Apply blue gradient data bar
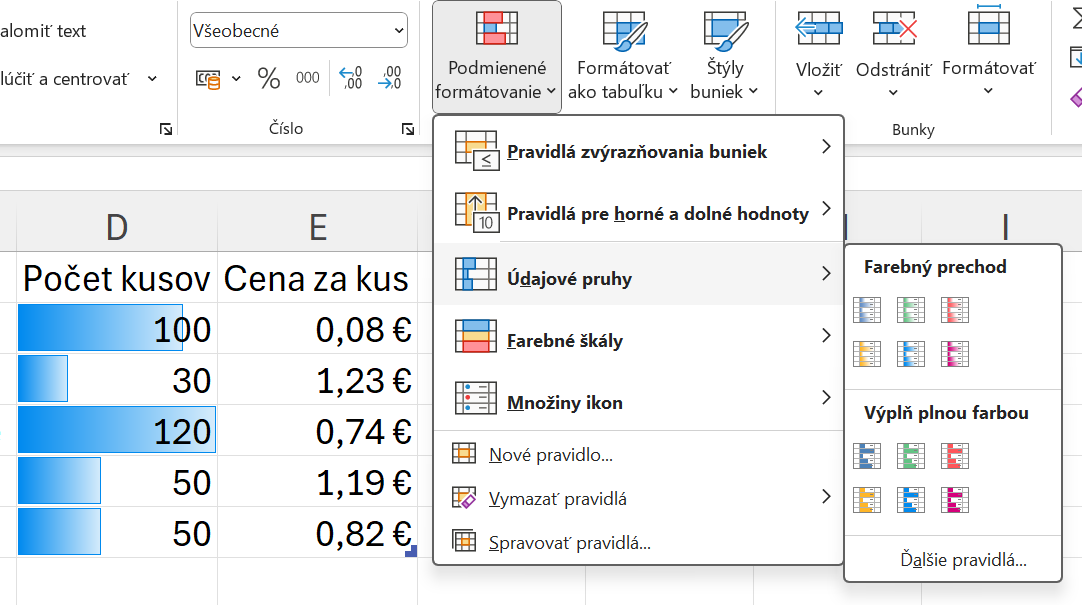 click(x=867, y=310)
